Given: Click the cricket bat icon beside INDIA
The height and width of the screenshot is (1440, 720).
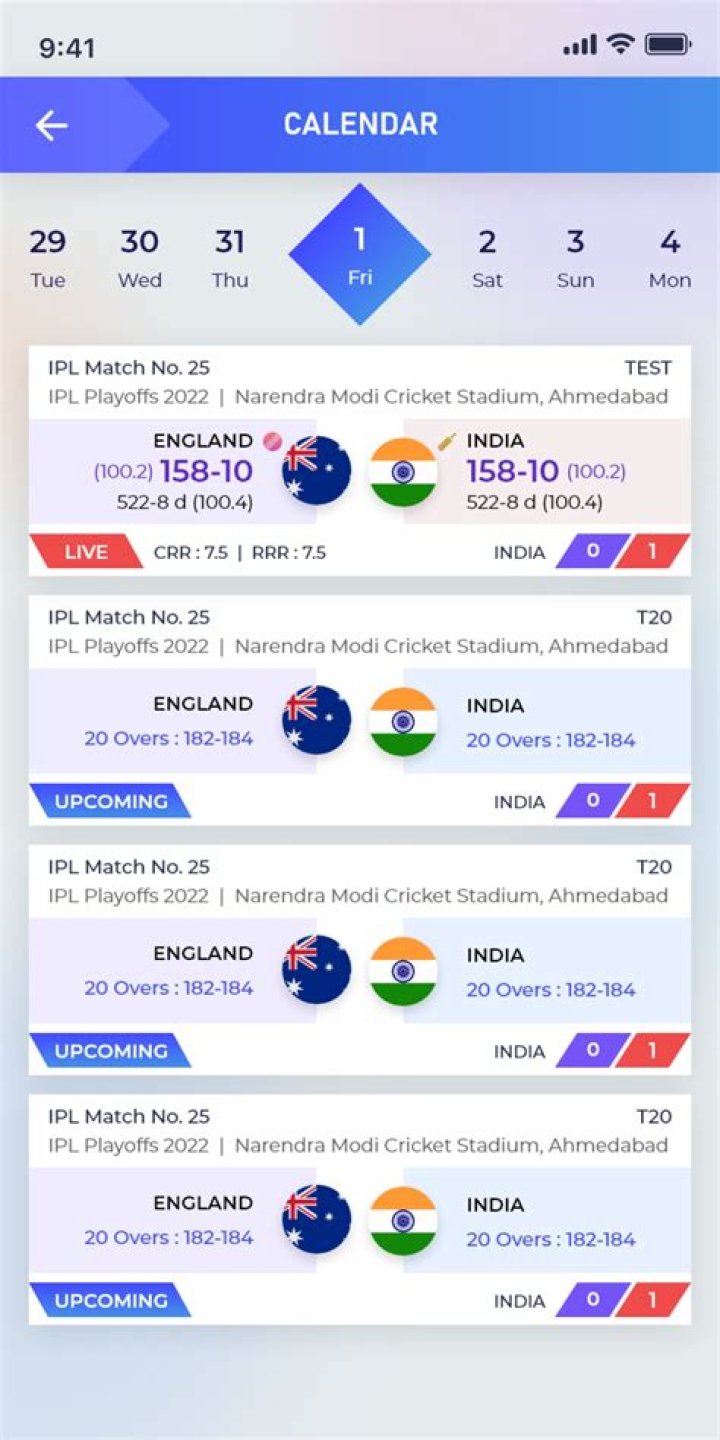Looking at the screenshot, I should pos(447,441).
